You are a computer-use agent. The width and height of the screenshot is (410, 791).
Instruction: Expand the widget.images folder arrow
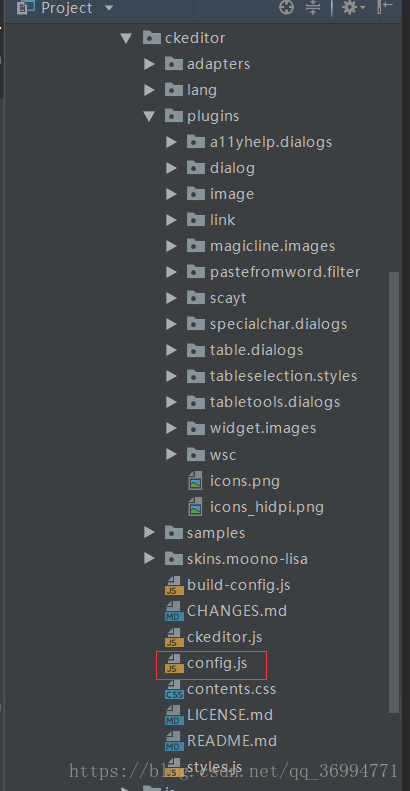pos(171,428)
